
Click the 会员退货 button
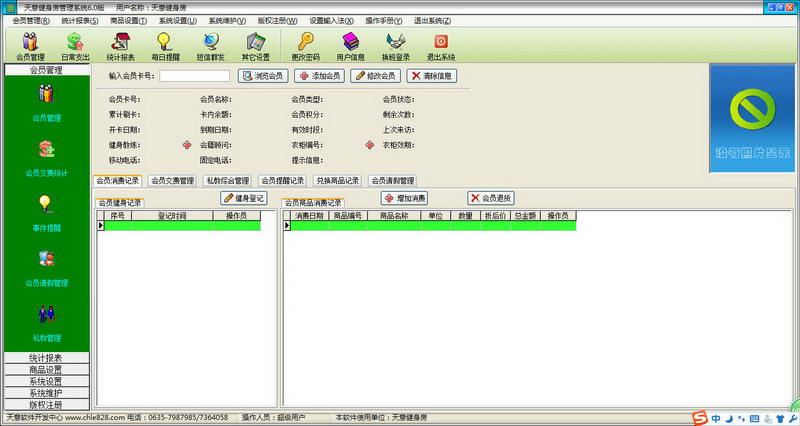pyautogui.click(x=491, y=198)
